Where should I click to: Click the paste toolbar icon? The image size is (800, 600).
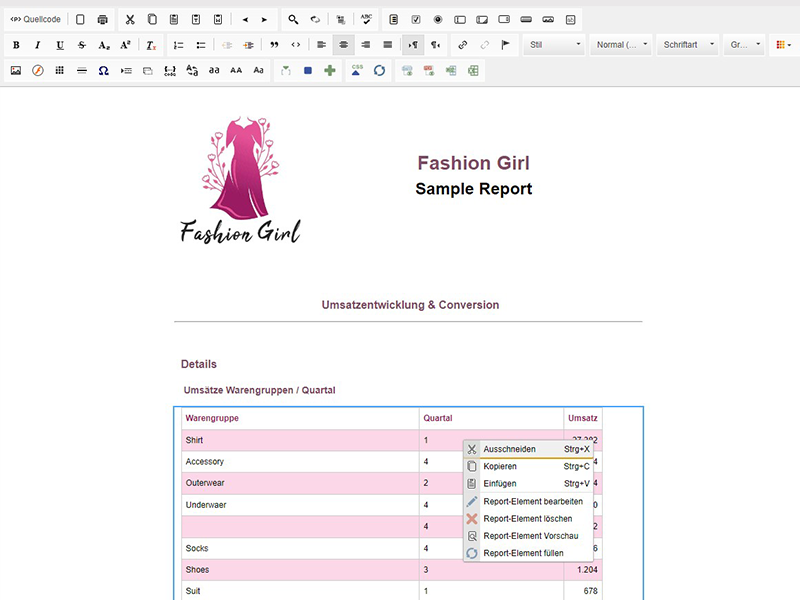(x=174, y=19)
